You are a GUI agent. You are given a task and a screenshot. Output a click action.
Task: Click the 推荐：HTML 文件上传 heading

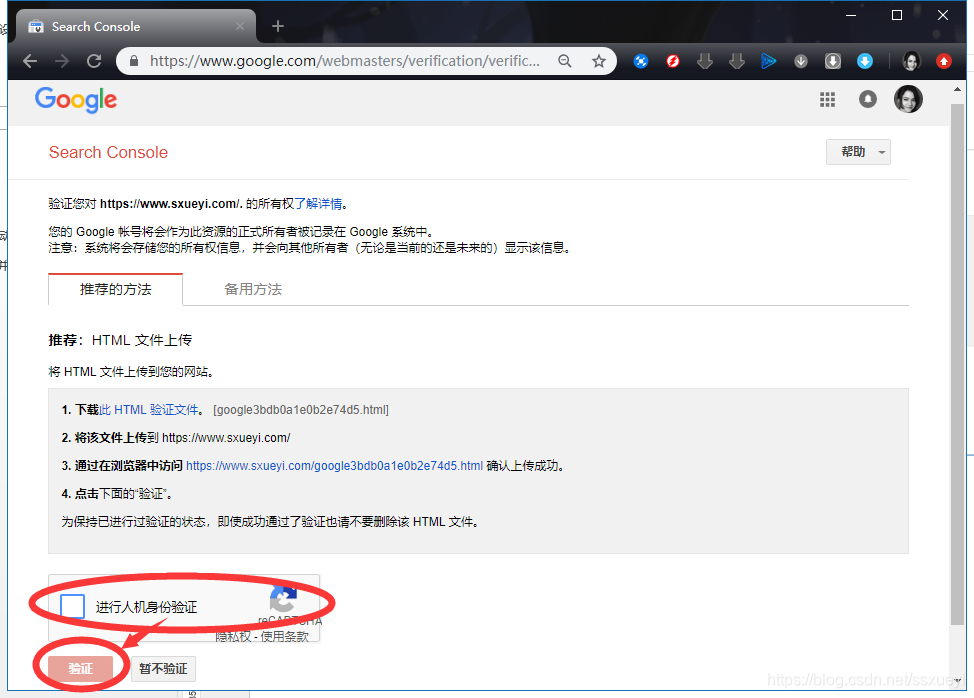[x=121, y=340]
